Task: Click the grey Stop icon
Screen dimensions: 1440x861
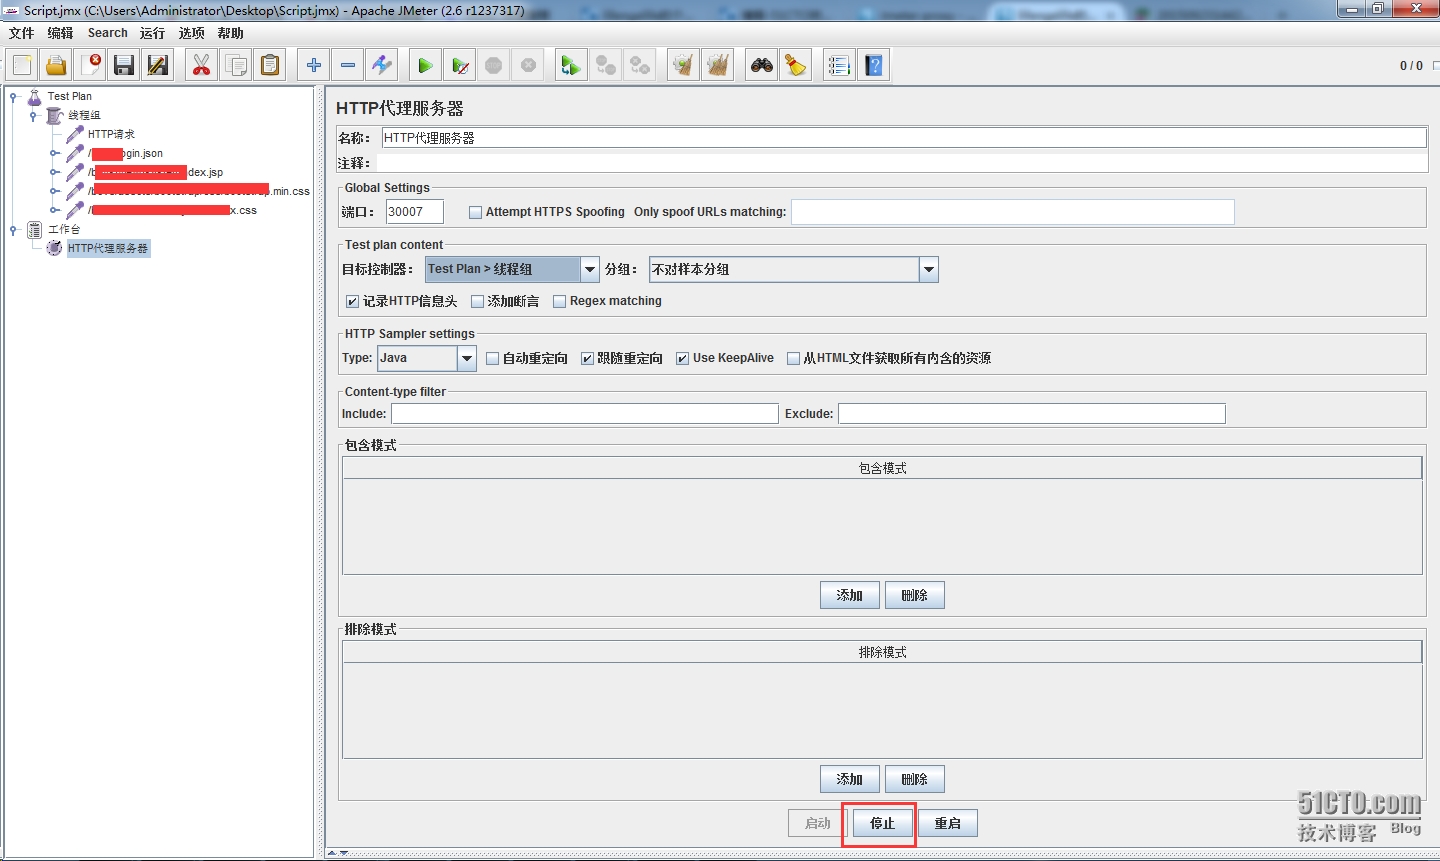Action: pos(494,66)
